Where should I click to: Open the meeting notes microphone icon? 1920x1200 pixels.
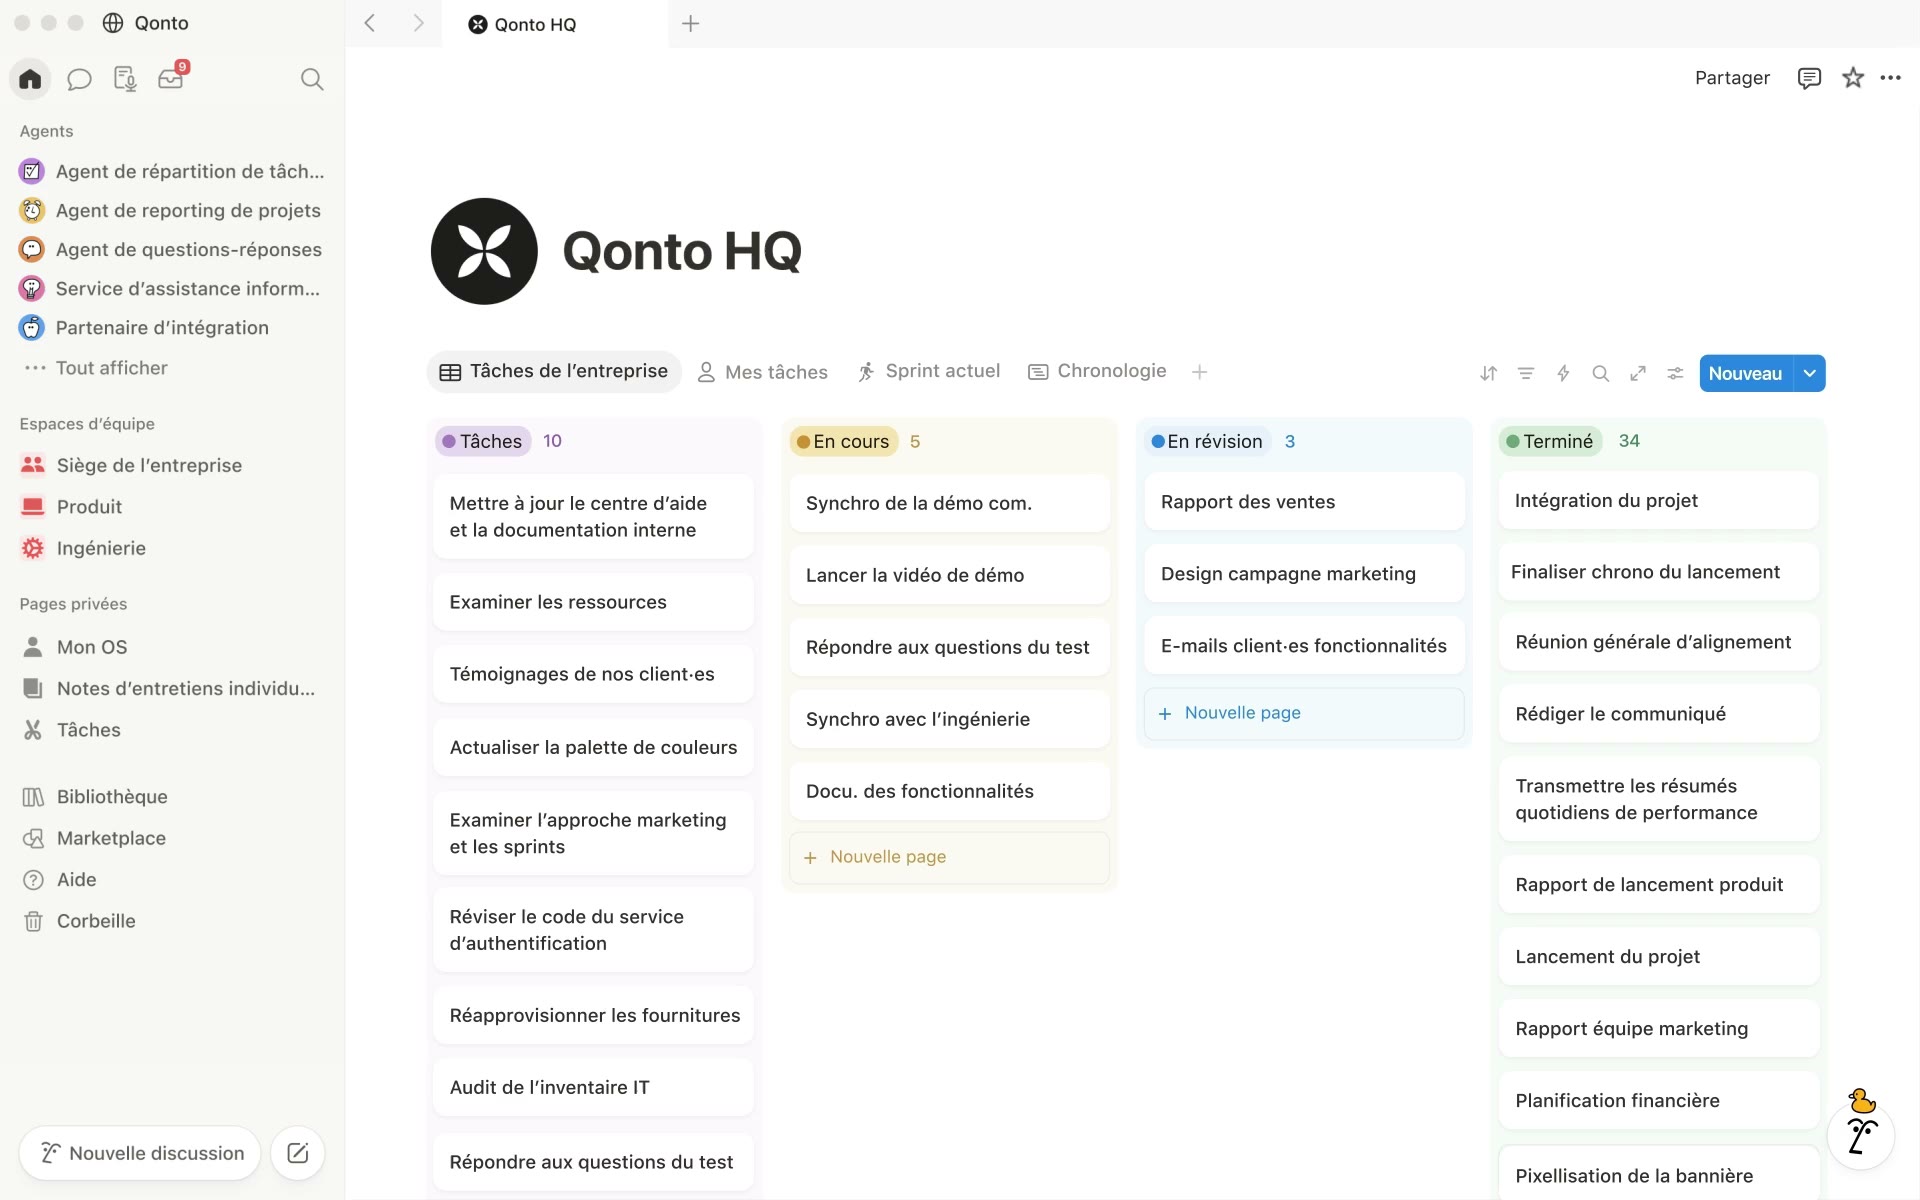coord(125,79)
